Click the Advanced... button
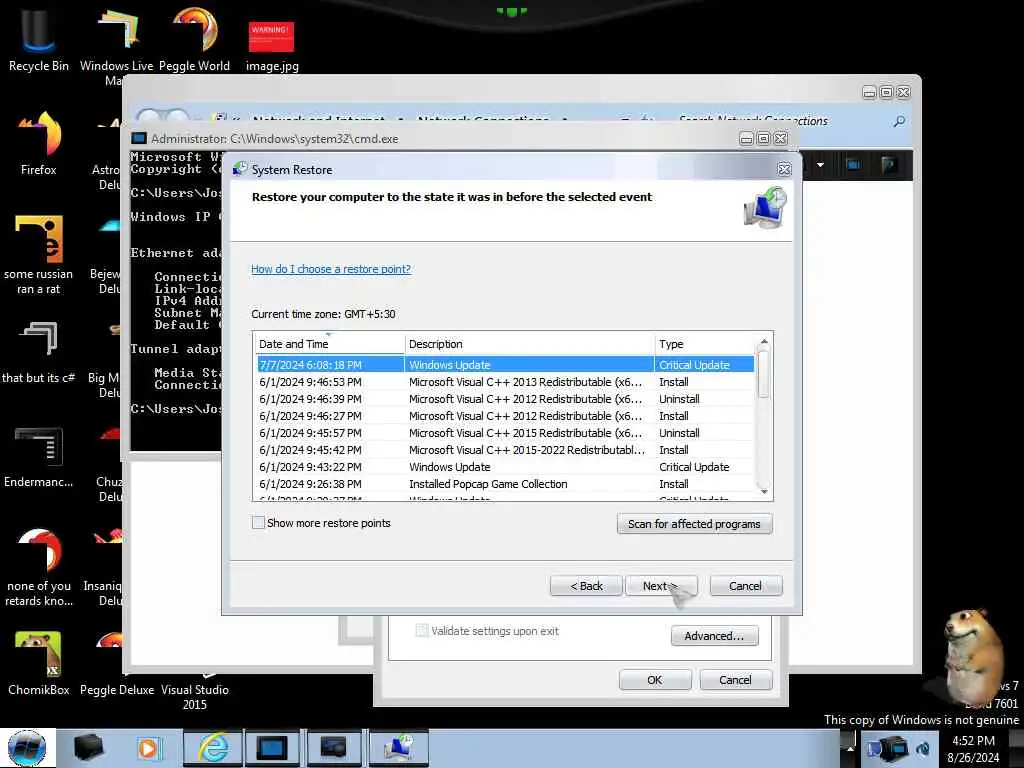This screenshot has width=1024, height=768. [714, 635]
